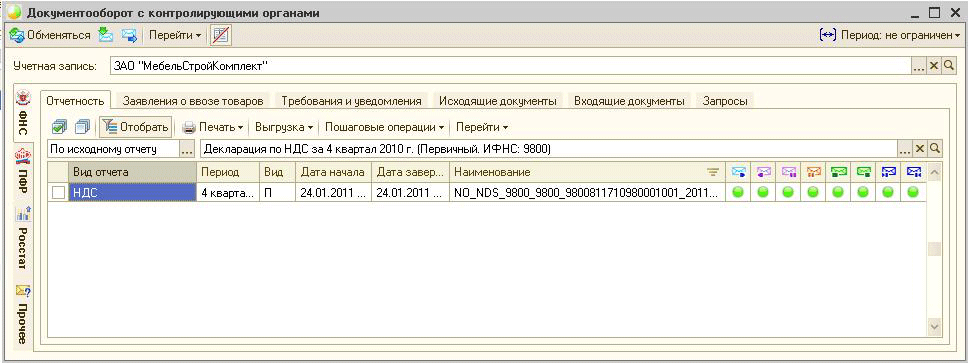Open the Входящие документы tab
This screenshot has height=363, width=968.
click(x=629, y=101)
